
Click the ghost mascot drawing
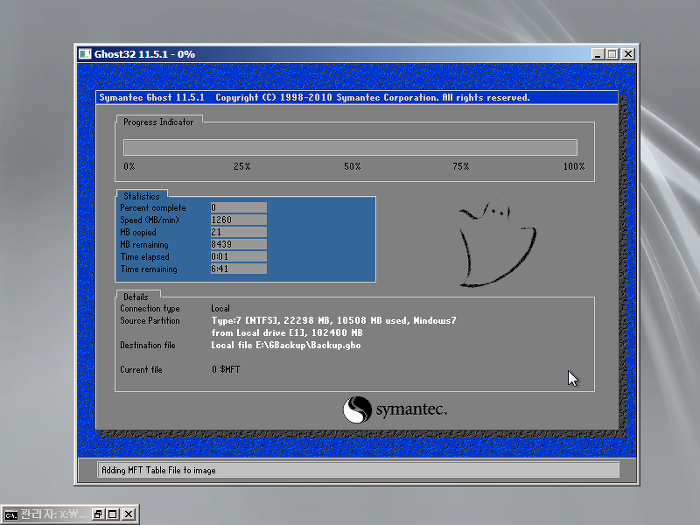click(x=497, y=244)
